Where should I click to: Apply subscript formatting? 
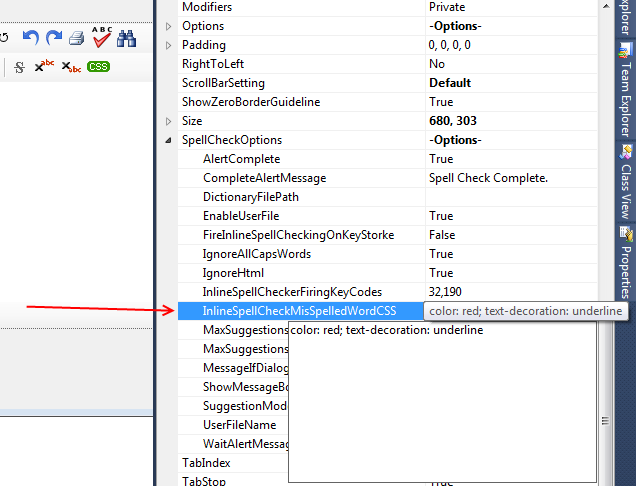pos(71,67)
